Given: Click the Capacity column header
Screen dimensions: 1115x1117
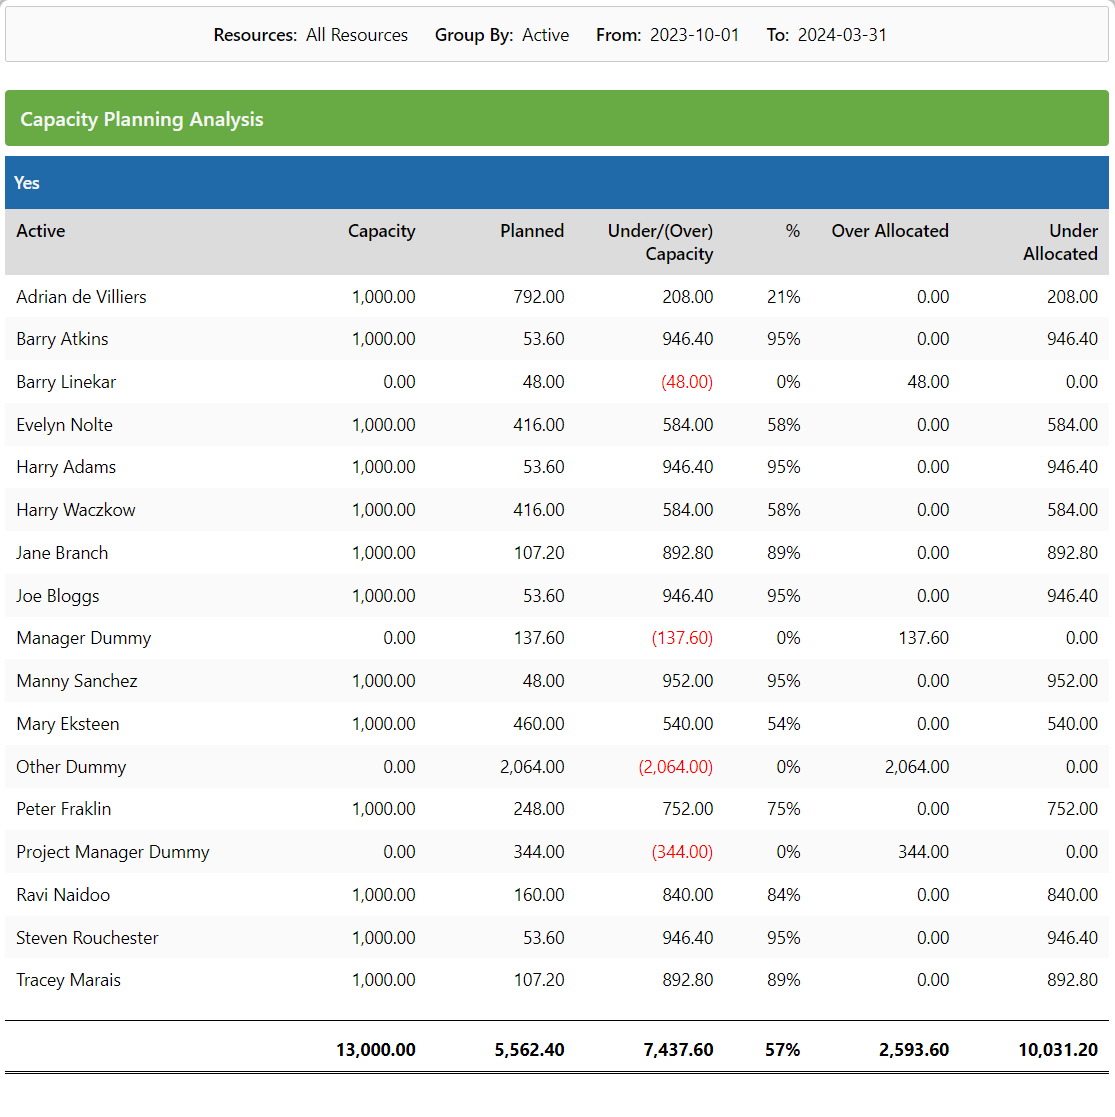Looking at the screenshot, I should click(381, 231).
